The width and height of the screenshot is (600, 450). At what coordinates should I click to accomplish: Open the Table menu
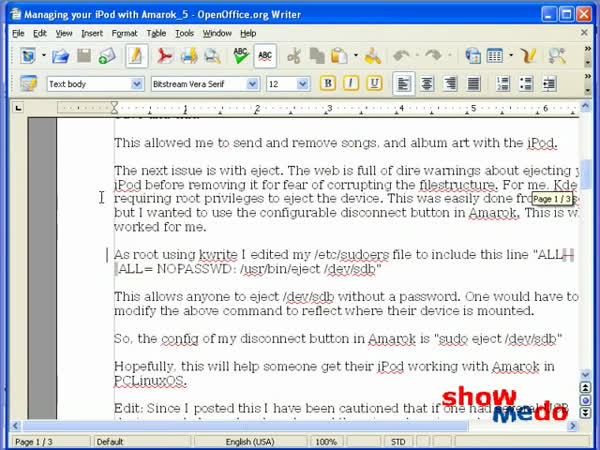point(156,34)
